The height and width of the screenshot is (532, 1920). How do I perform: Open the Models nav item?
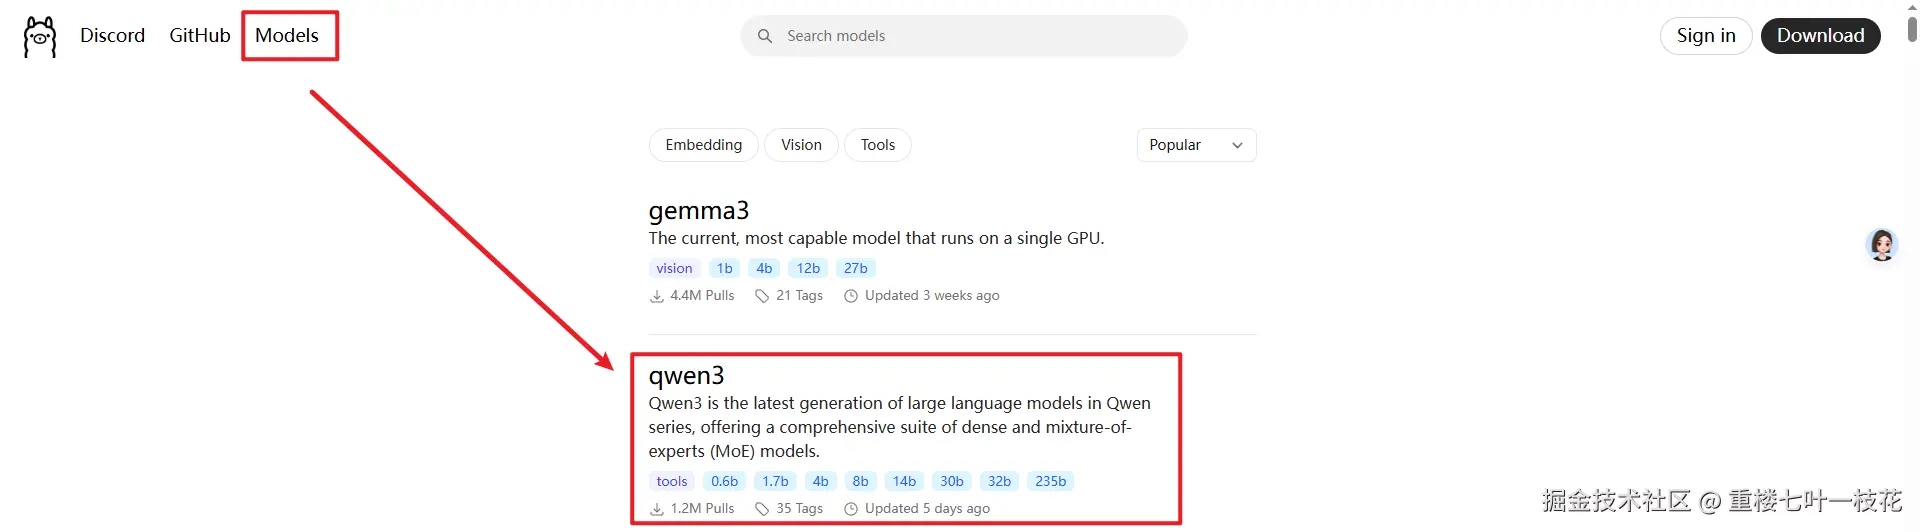point(287,36)
